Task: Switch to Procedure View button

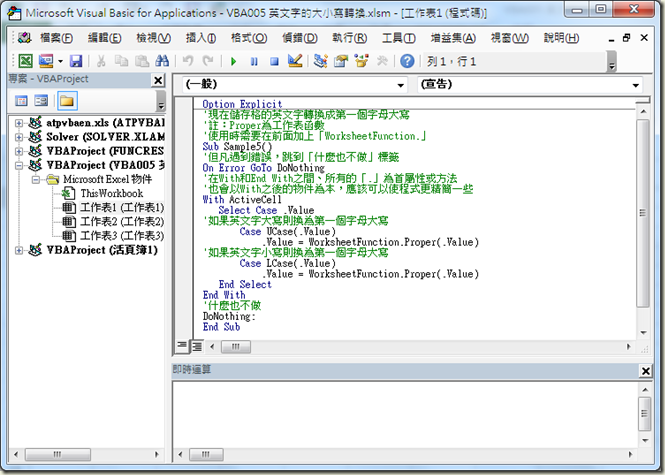Action: coord(182,346)
